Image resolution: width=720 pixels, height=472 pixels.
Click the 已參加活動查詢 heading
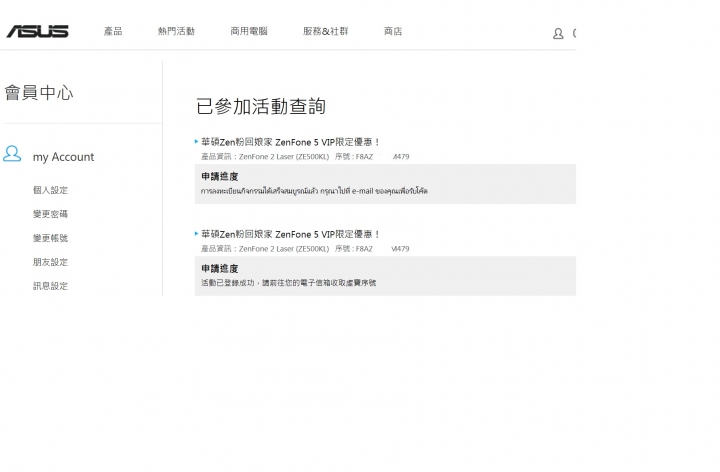pyautogui.click(x=261, y=107)
